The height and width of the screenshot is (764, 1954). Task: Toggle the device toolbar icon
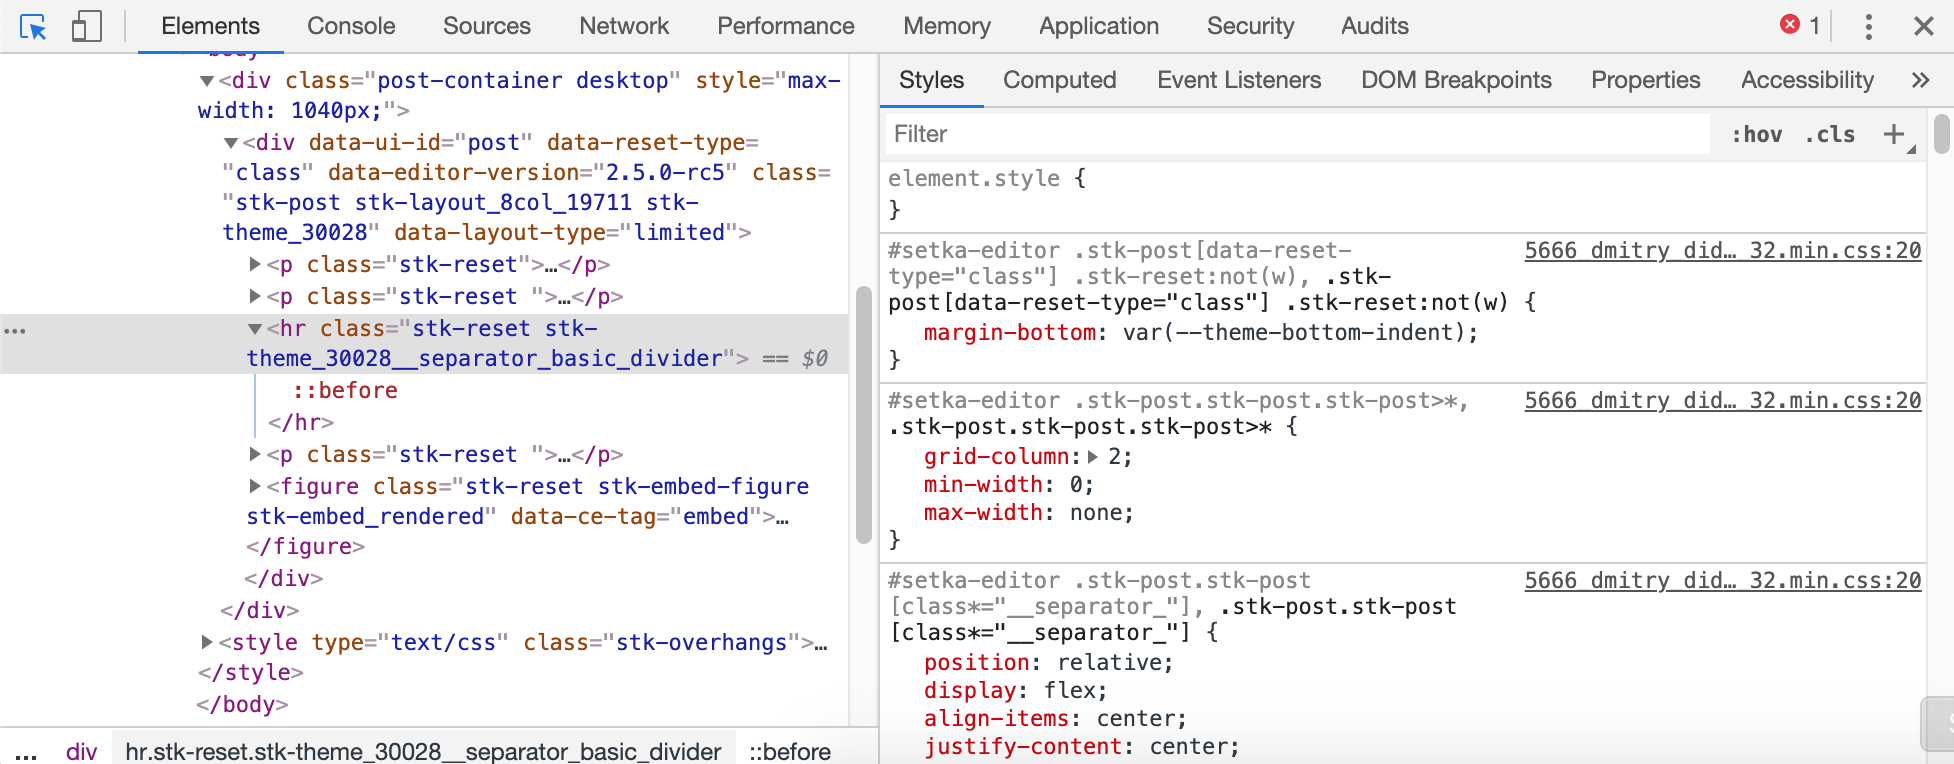click(x=87, y=27)
